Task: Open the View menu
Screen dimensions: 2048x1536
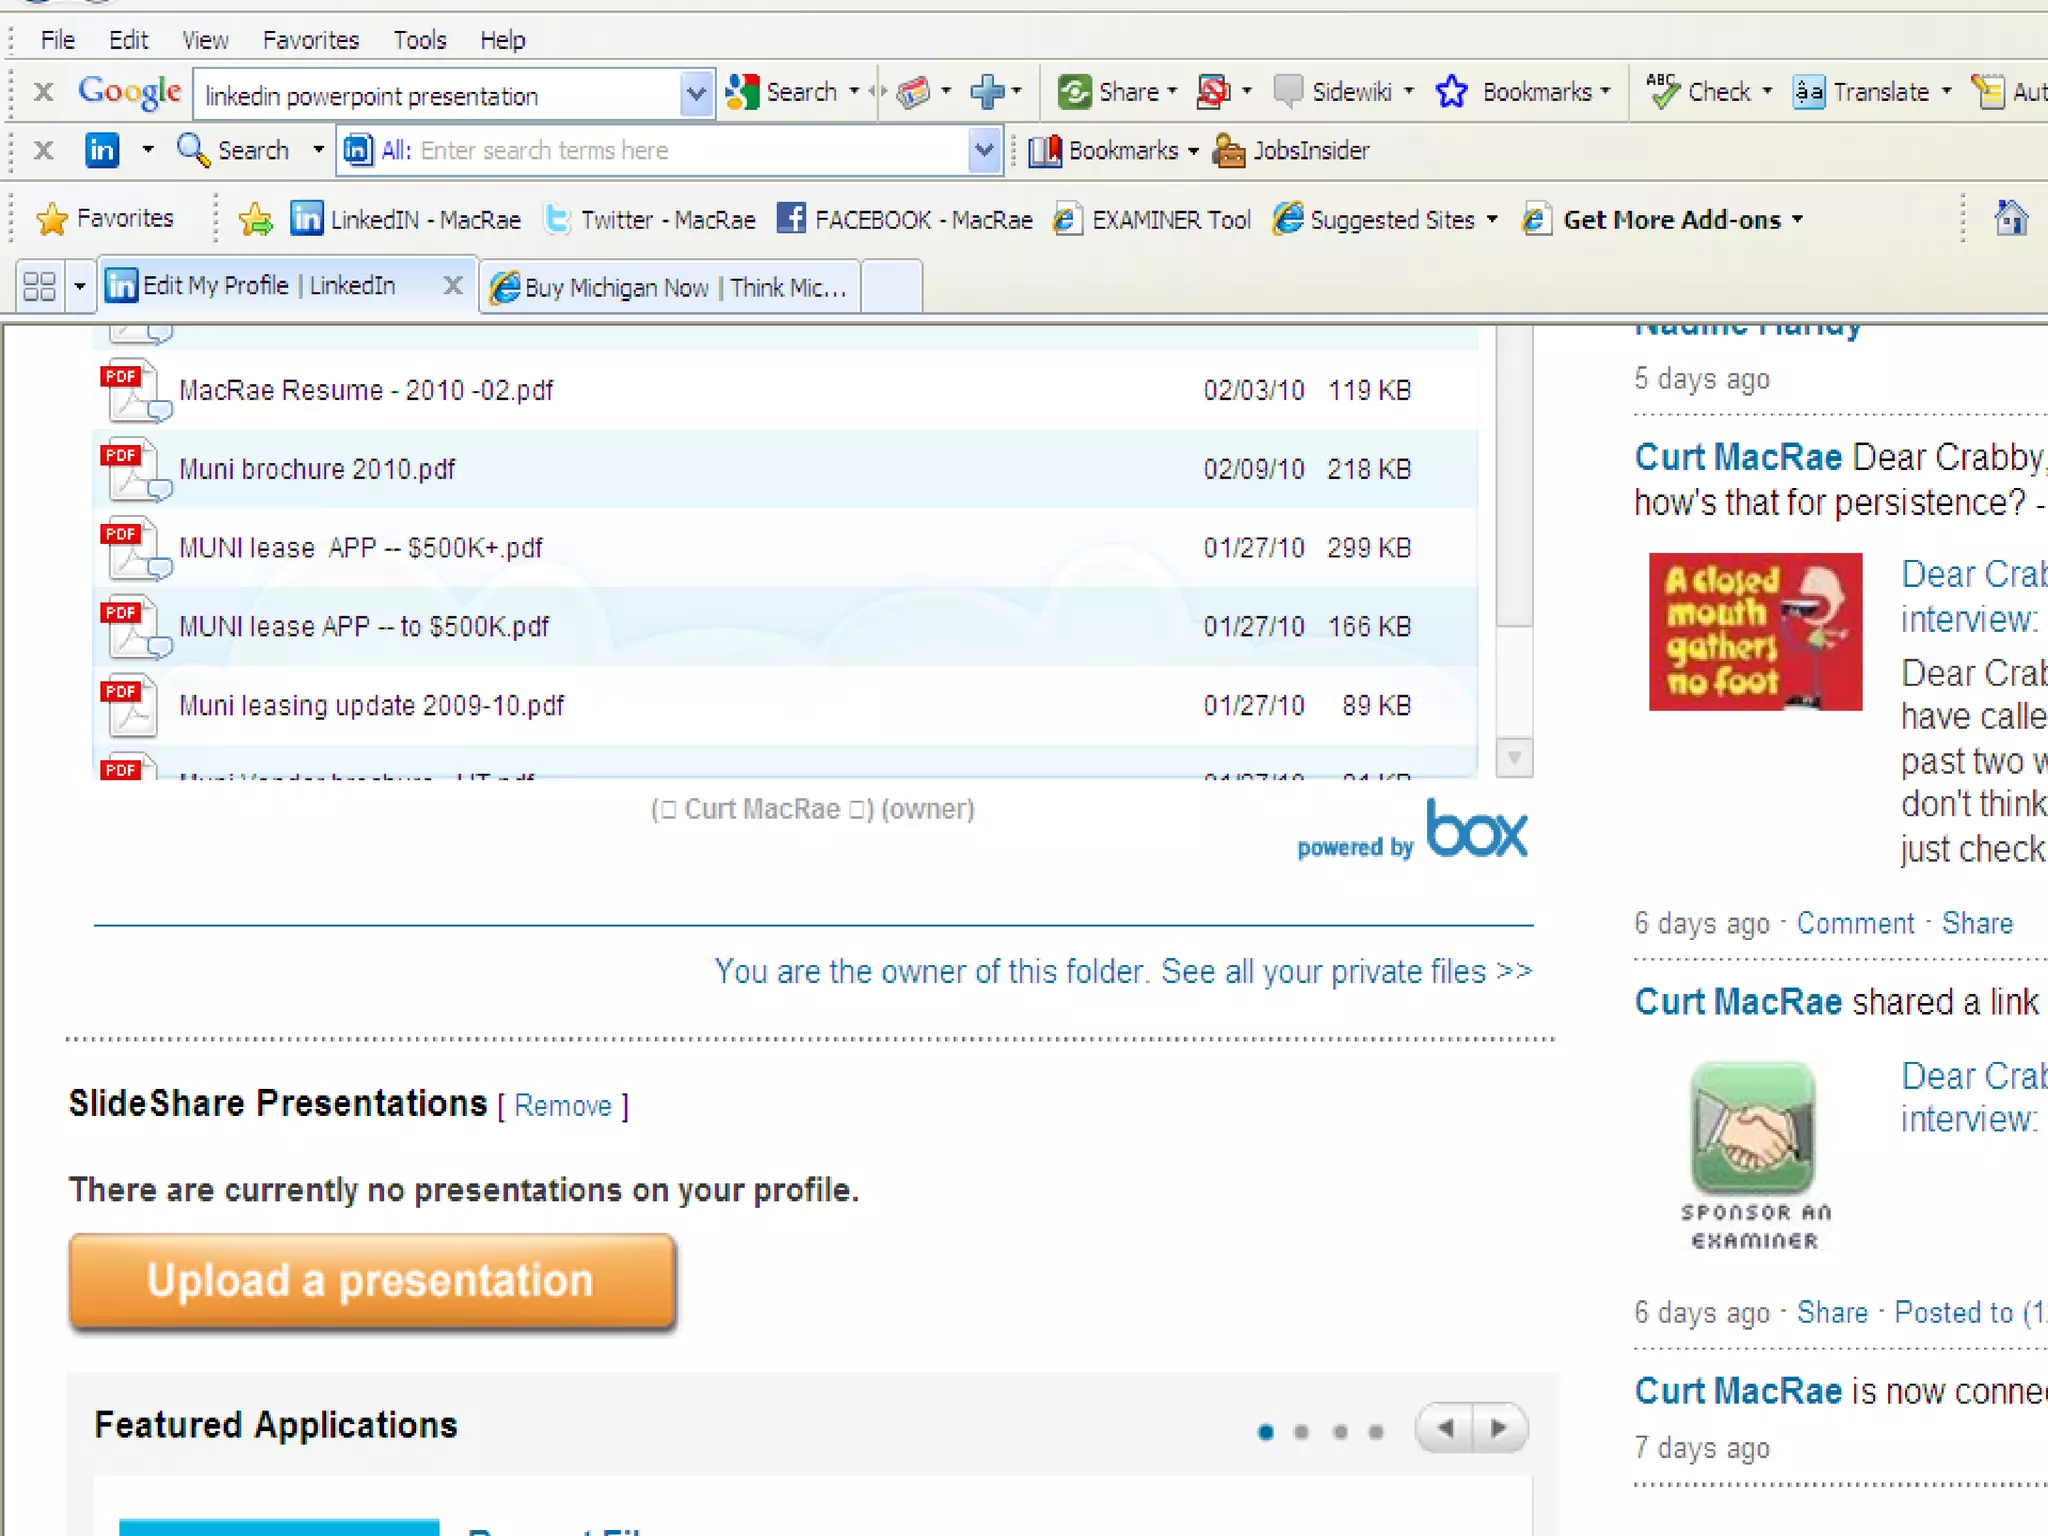Action: [x=205, y=40]
